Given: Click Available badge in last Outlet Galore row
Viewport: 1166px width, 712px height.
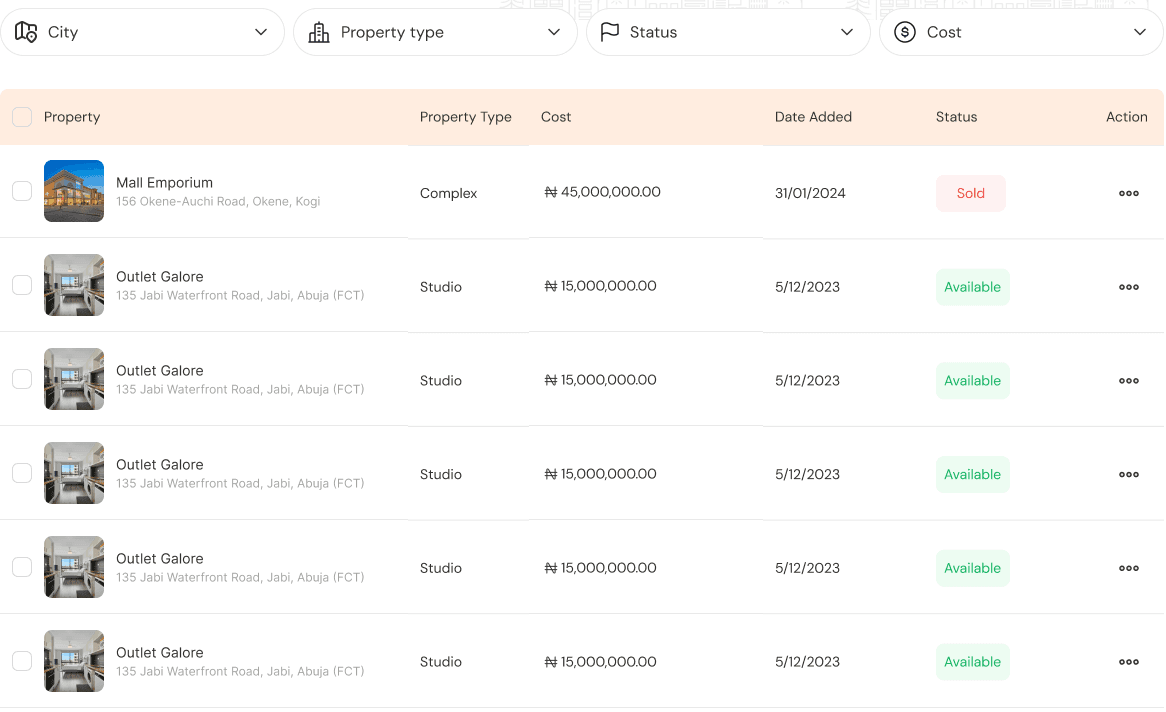Looking at the screenshot, I should click(973, 662).
